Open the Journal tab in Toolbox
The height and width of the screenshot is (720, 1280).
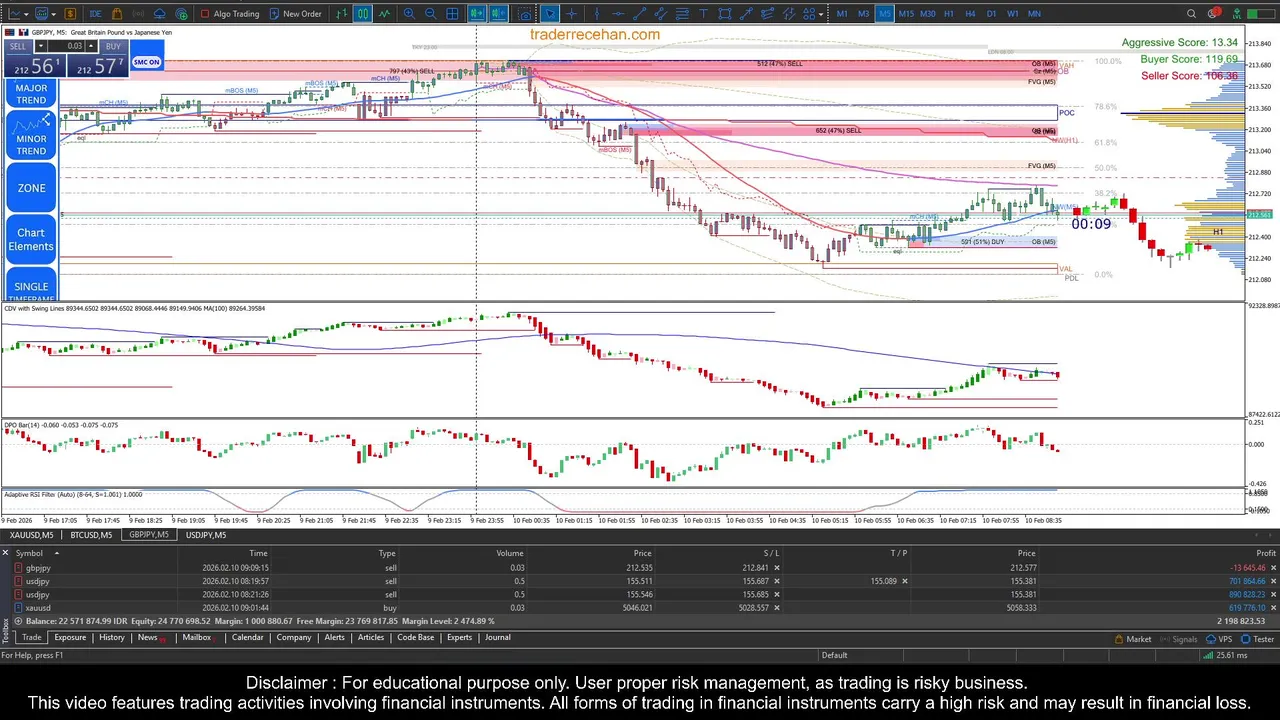497,638
